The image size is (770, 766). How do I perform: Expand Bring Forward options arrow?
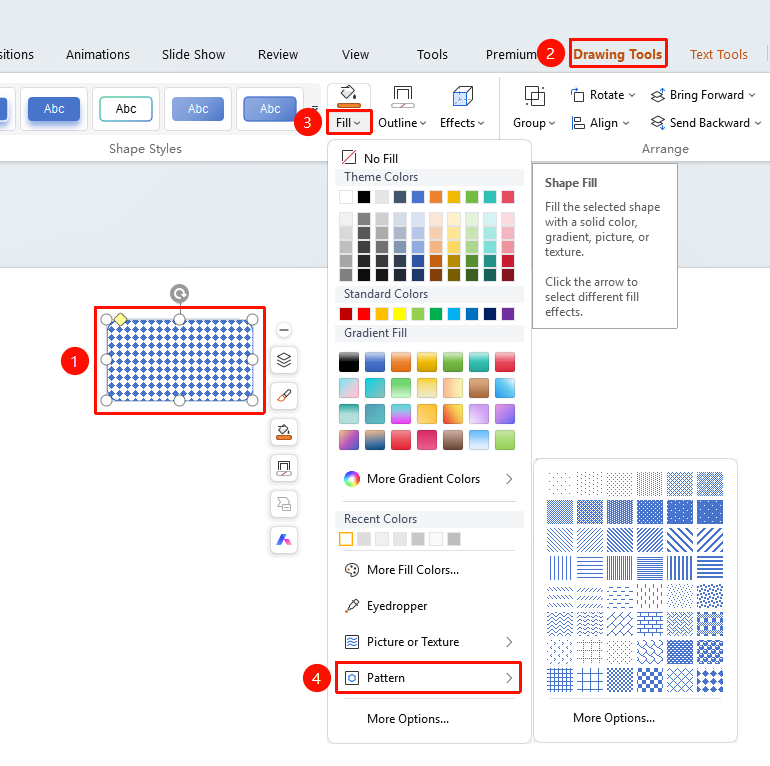752,95
